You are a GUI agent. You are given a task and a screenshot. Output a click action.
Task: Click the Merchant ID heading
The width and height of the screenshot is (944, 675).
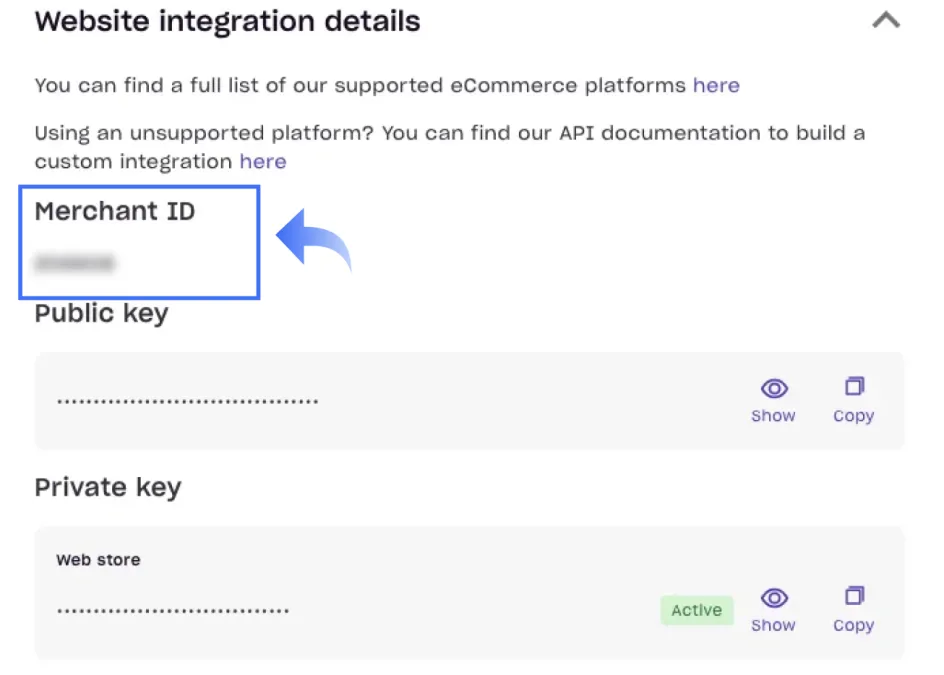click(115, 211)
